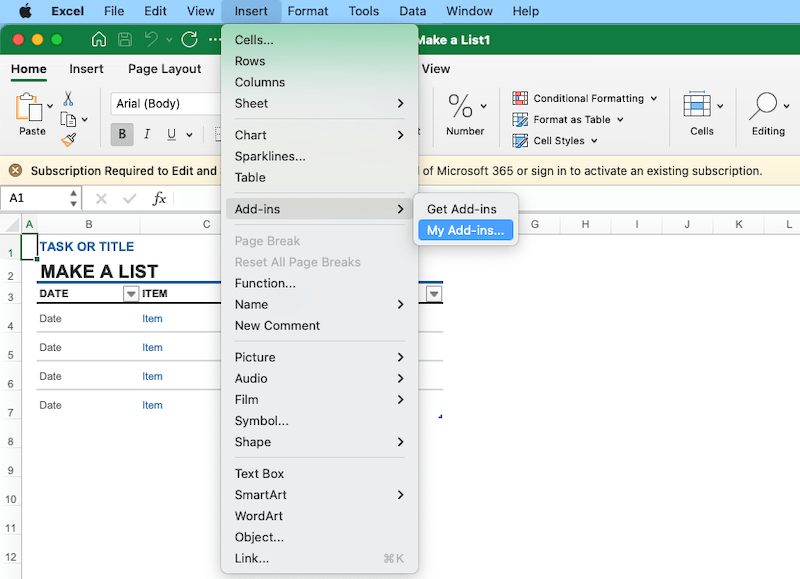Click the Item cell in row 5
Viewport: 800px width, 579px height.
pos(152,347)
